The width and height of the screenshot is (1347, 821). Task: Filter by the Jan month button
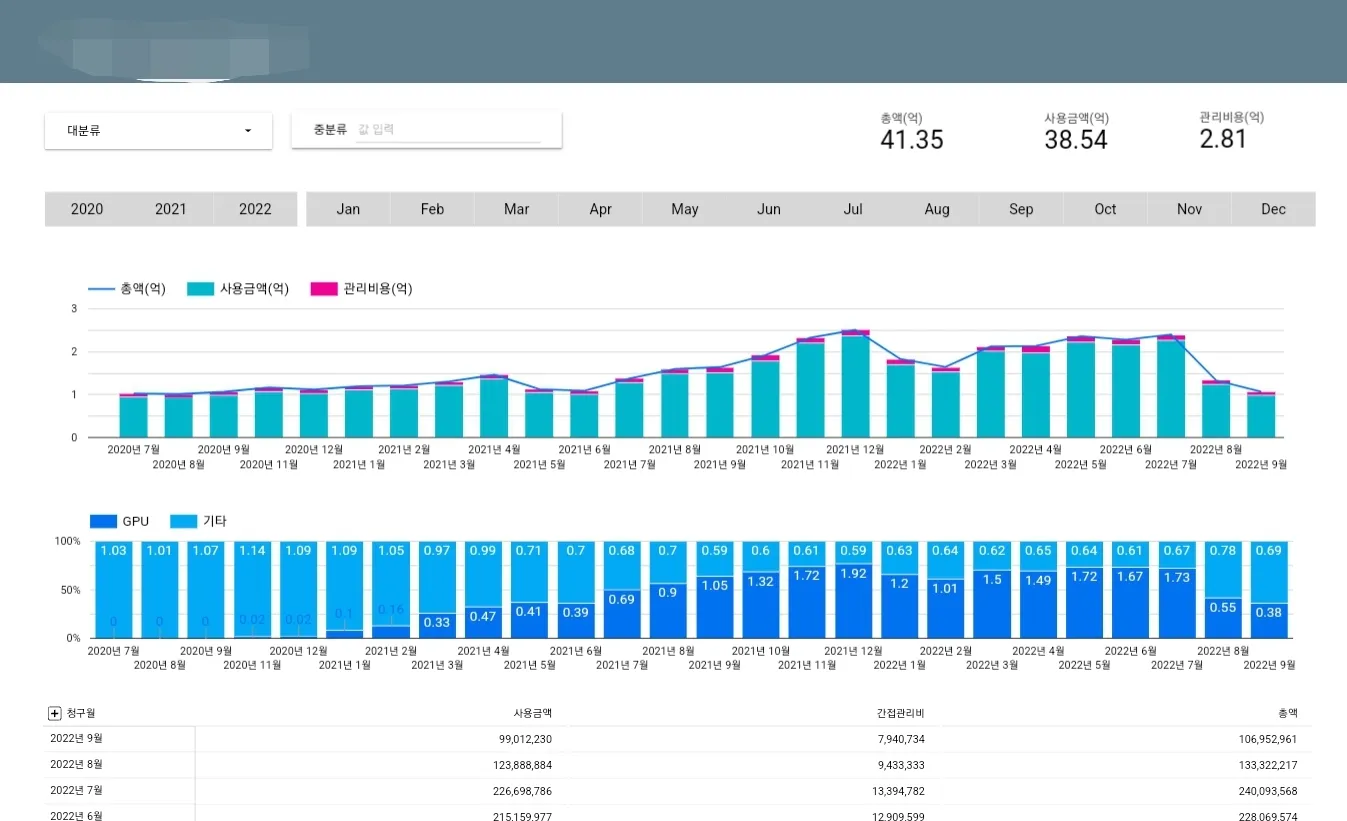348,209
